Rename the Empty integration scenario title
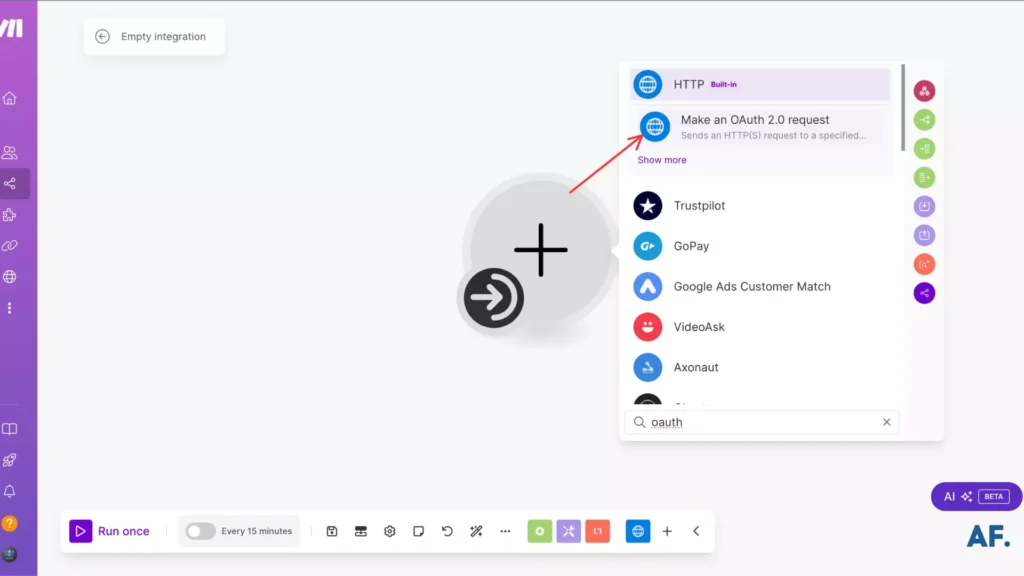Screen dimensions: 1024x576 pos(163,37)
